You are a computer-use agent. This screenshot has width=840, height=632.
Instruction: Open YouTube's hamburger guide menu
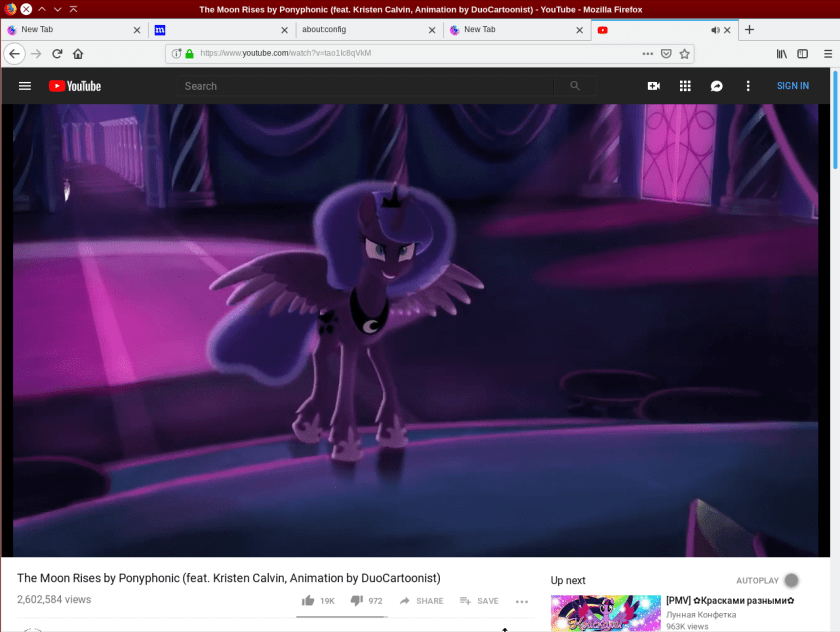click(x=25, y=86)
